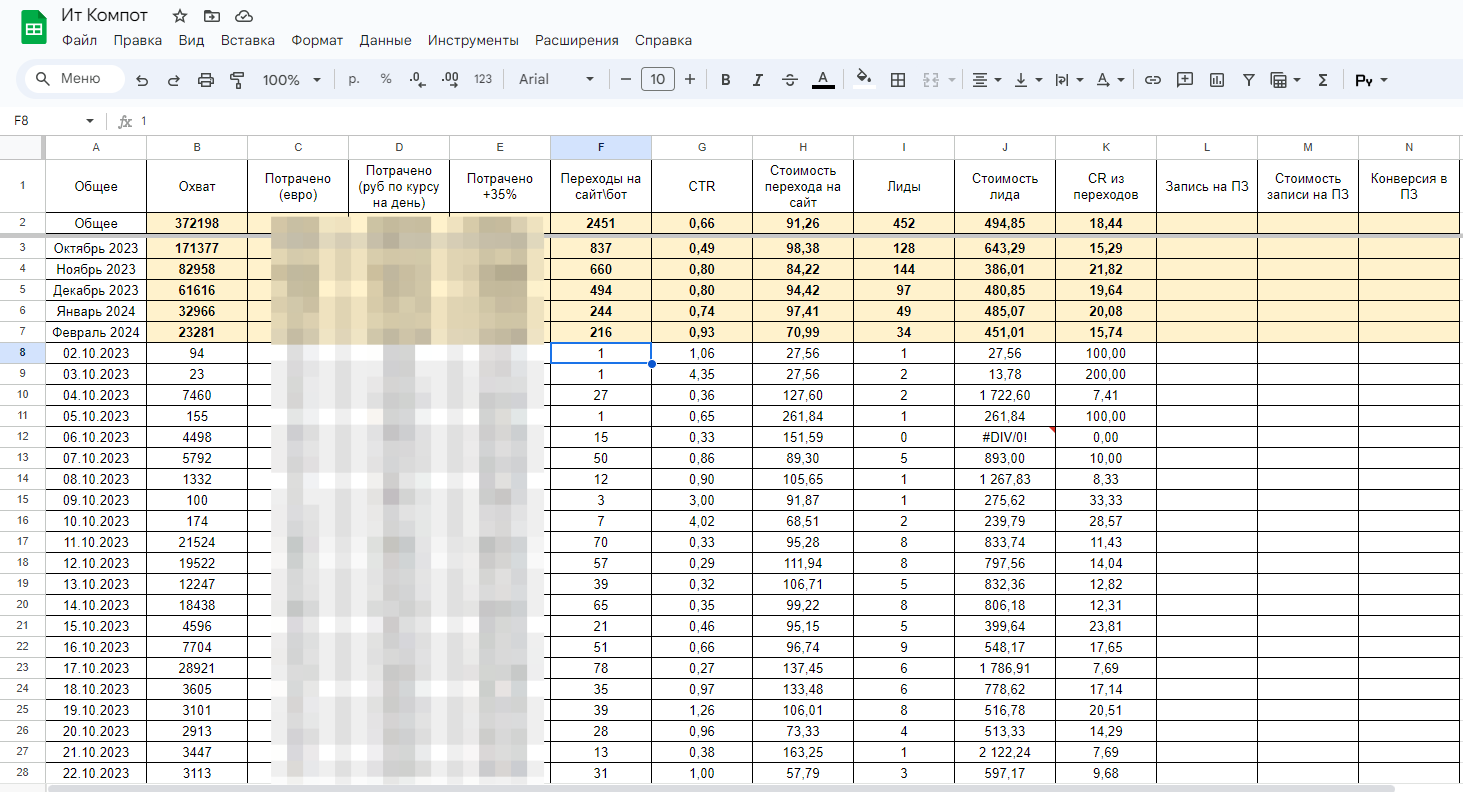1463x792 pixels.
Task: Open the Формат menu
Action: (317, 41)
